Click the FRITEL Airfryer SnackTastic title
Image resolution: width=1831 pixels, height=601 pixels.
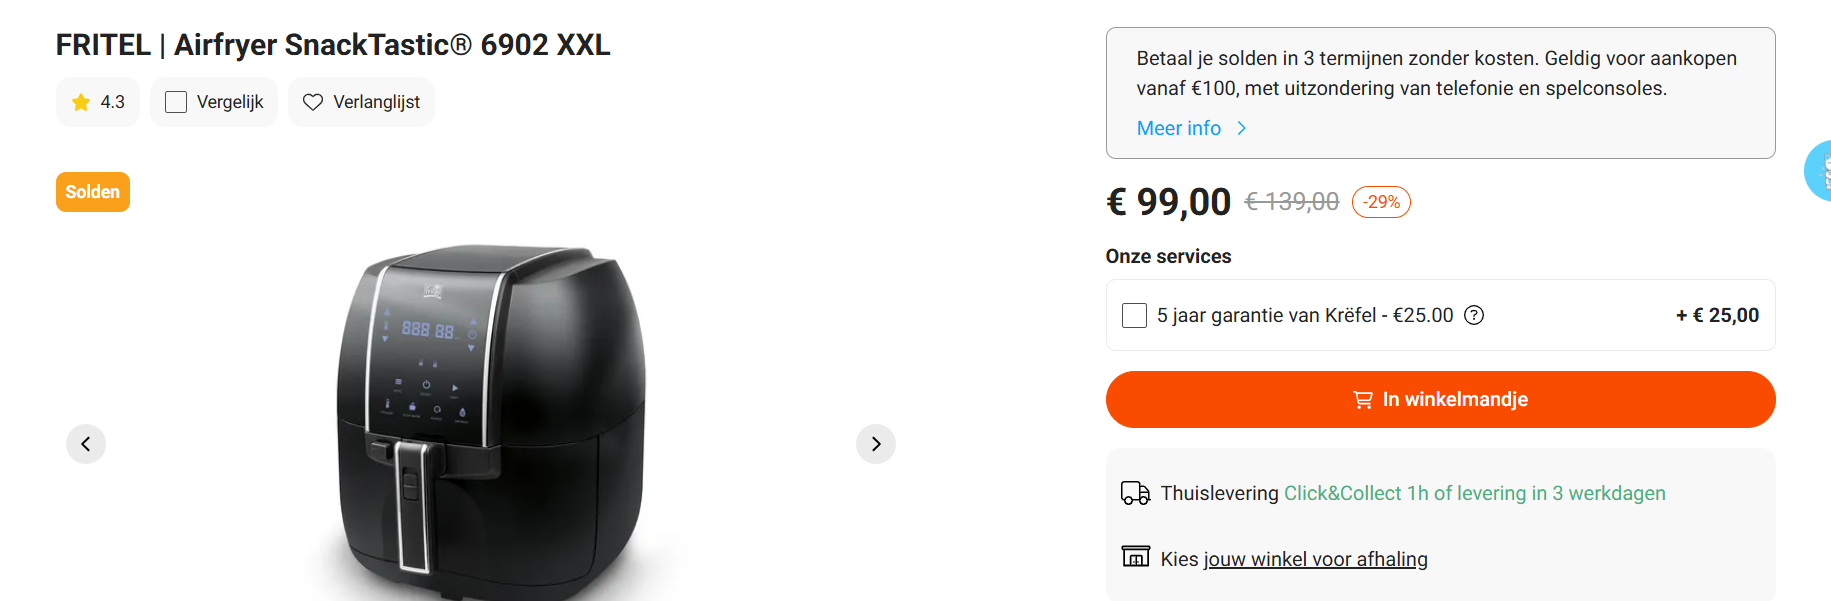click(333, 45)
